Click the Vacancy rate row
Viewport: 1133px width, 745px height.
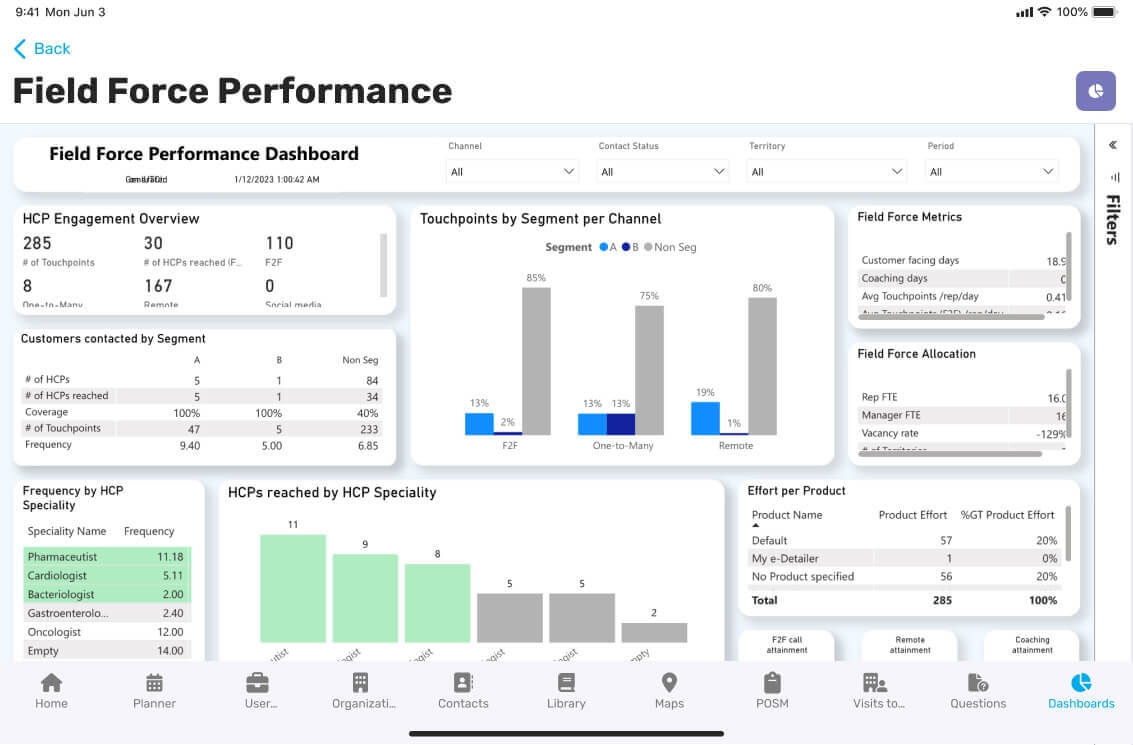pyautogui.click(x=962, y=434)
